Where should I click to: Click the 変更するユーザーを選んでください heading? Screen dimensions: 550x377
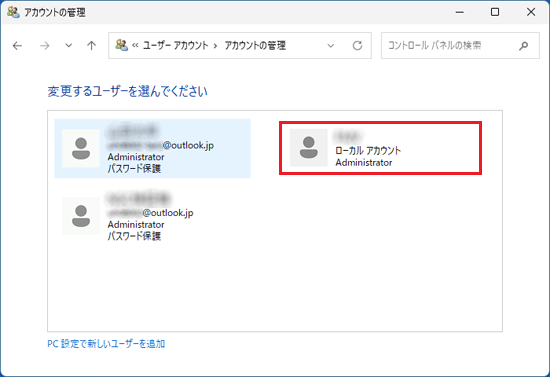click(127, 92)
